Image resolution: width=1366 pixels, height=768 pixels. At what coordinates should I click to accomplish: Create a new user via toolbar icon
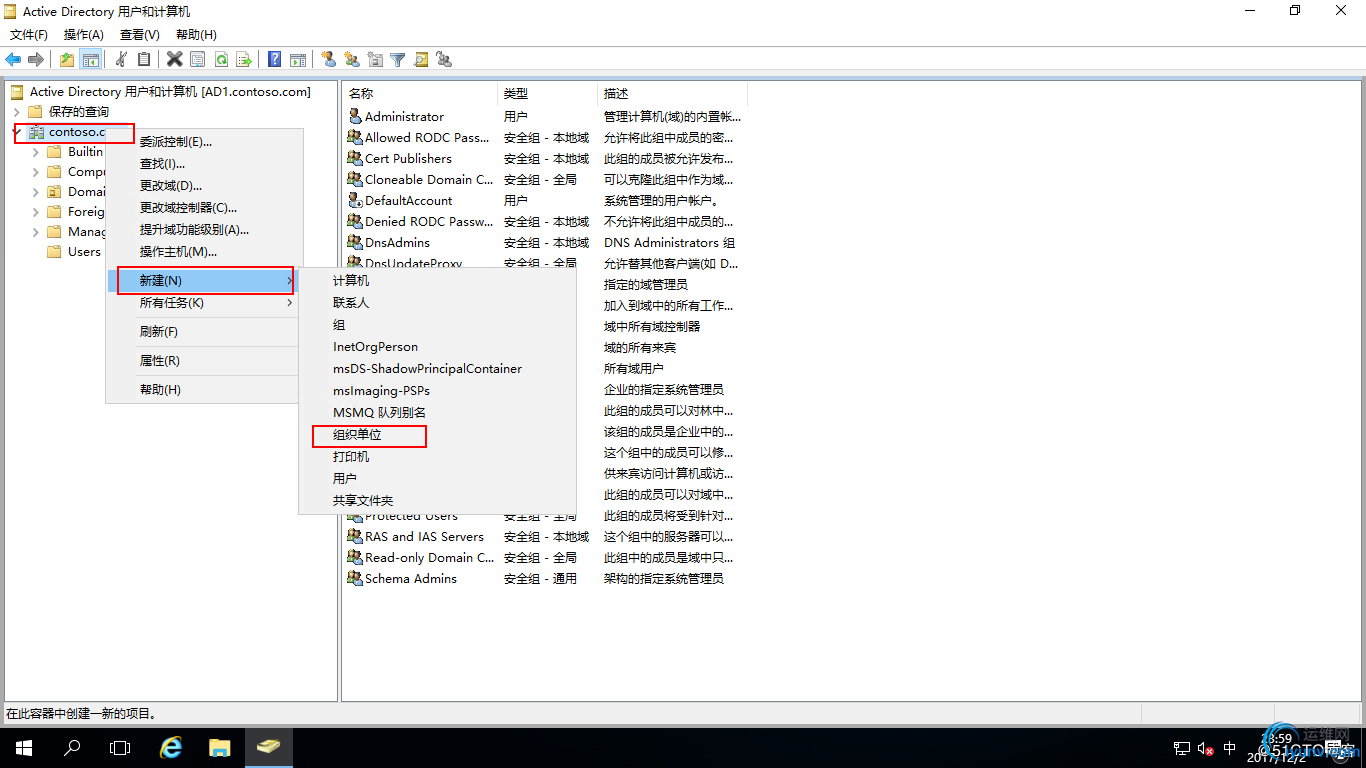click(x=328, y=59)
